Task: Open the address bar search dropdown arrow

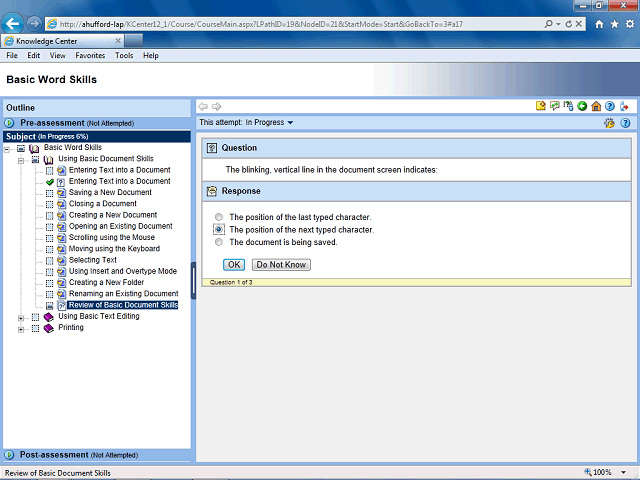Action: (558, 24)
